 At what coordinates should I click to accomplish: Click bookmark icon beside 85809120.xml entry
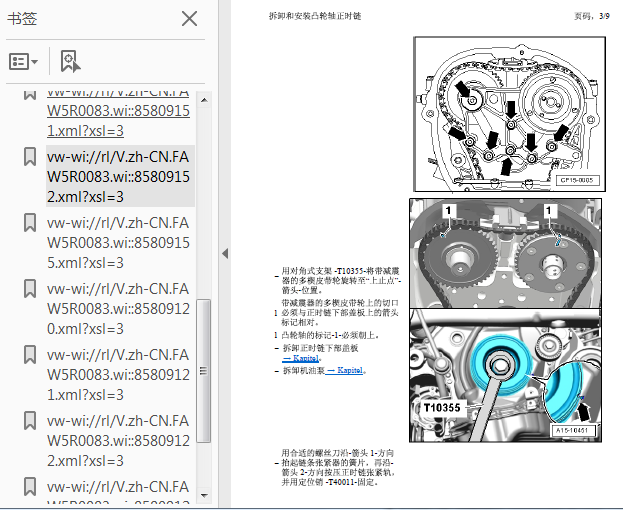click(30, 288)
